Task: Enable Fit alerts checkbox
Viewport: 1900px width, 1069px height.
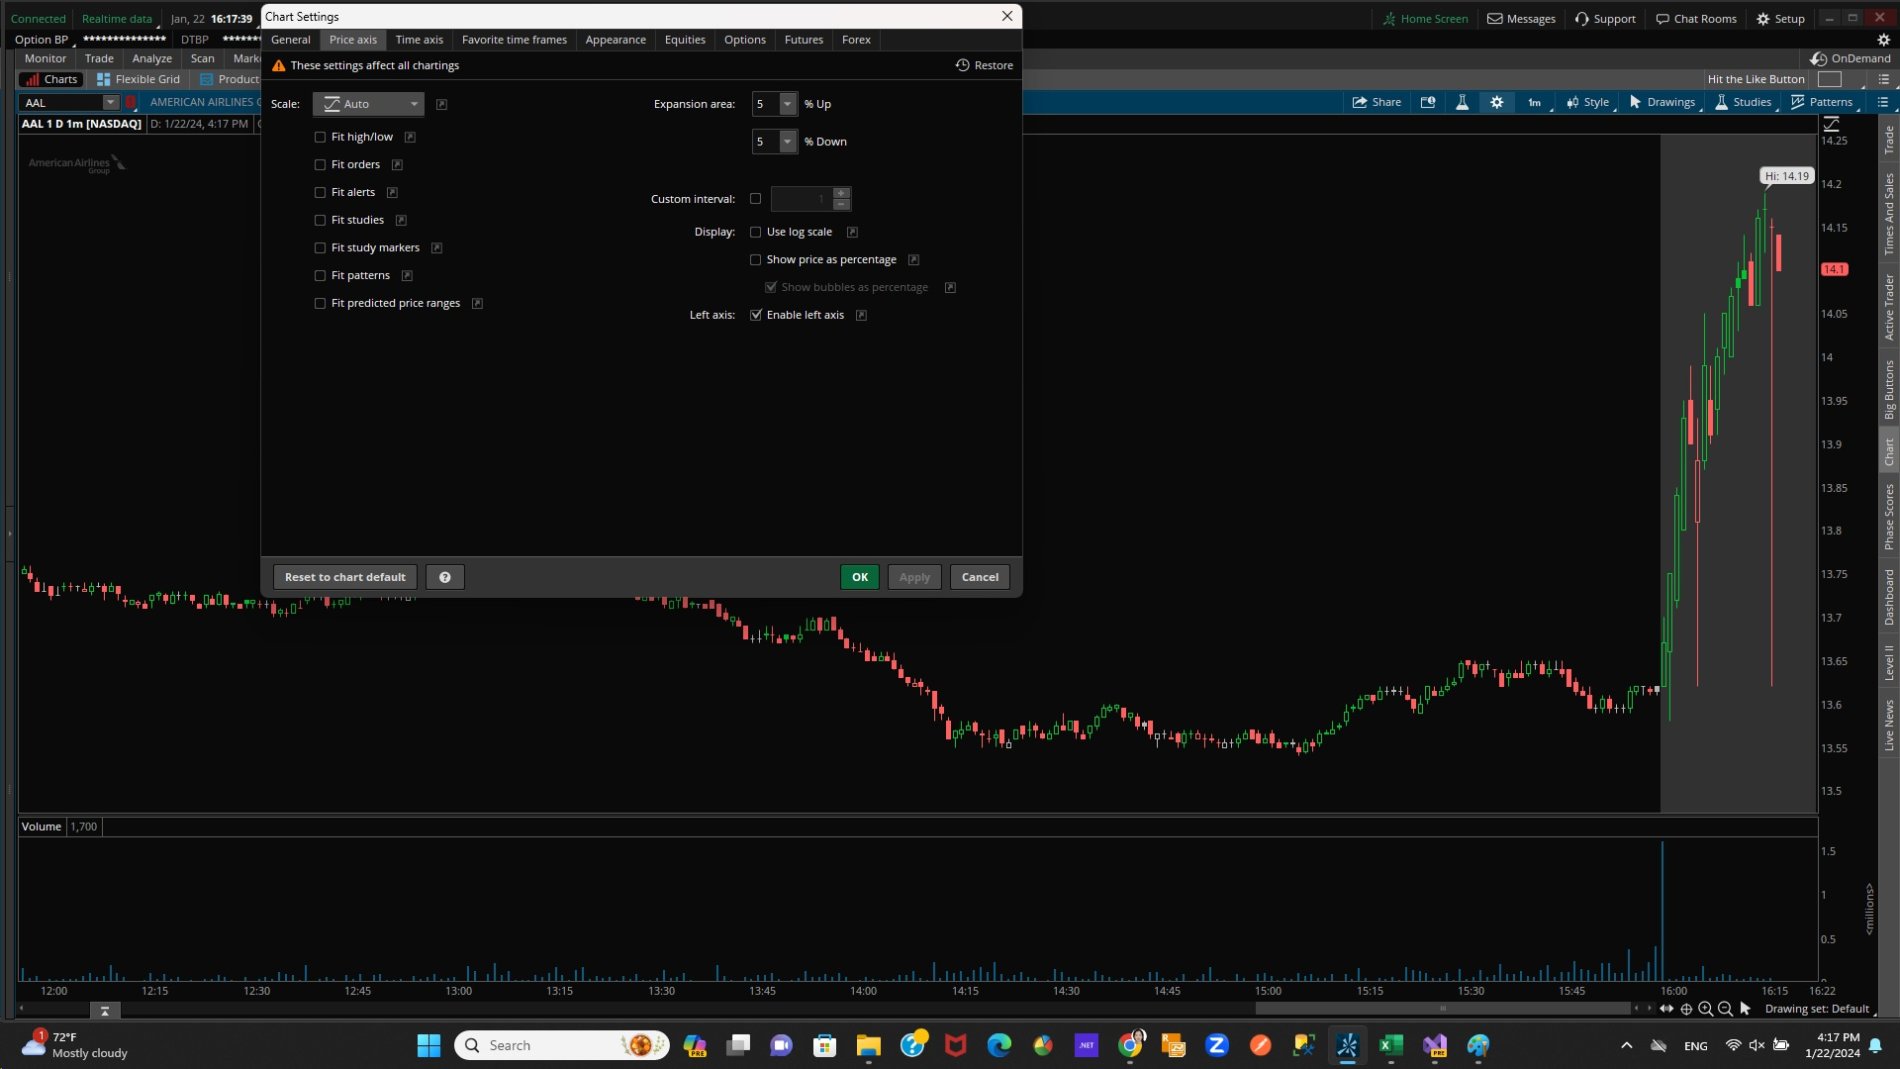Action: click(x=320, y=192)
